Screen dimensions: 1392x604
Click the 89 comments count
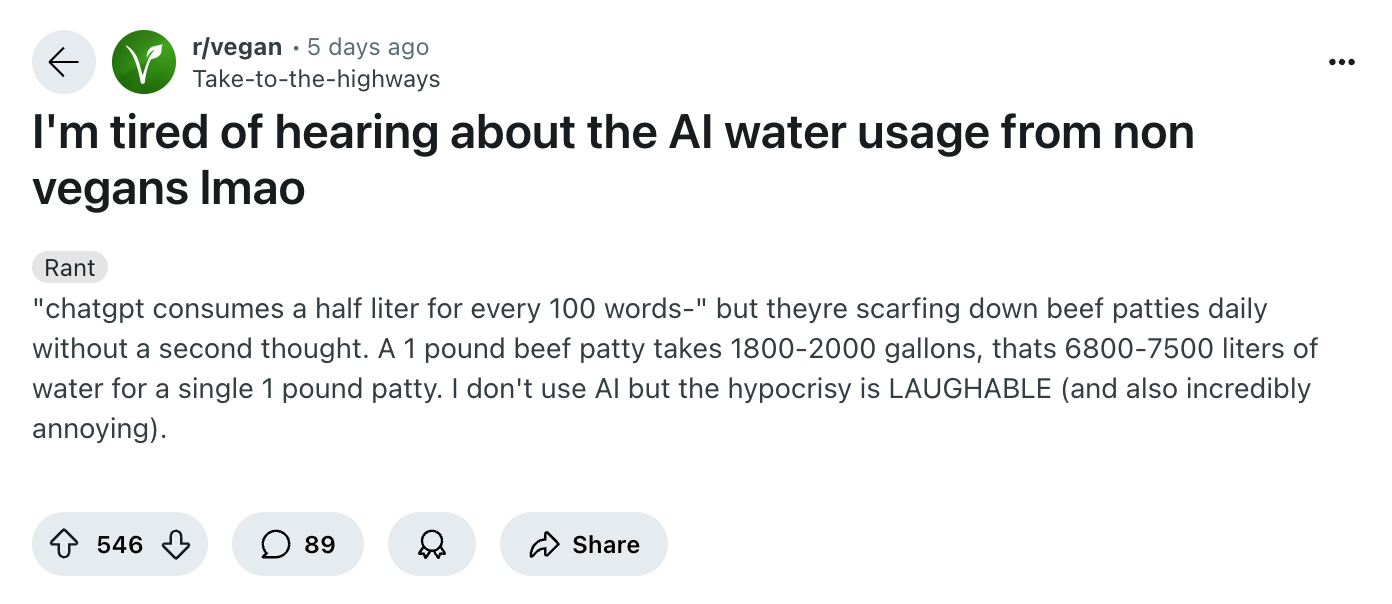point(320,545)
